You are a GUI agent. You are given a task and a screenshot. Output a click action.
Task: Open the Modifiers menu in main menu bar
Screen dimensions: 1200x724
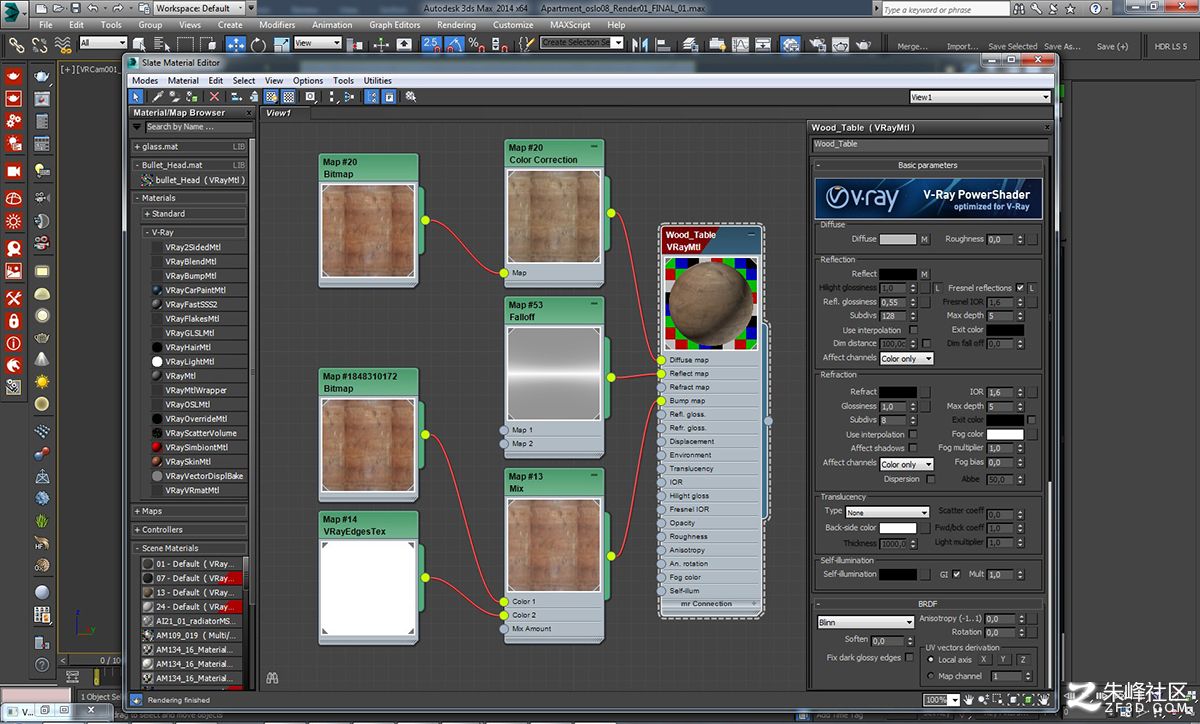click(x=277, y=25)
